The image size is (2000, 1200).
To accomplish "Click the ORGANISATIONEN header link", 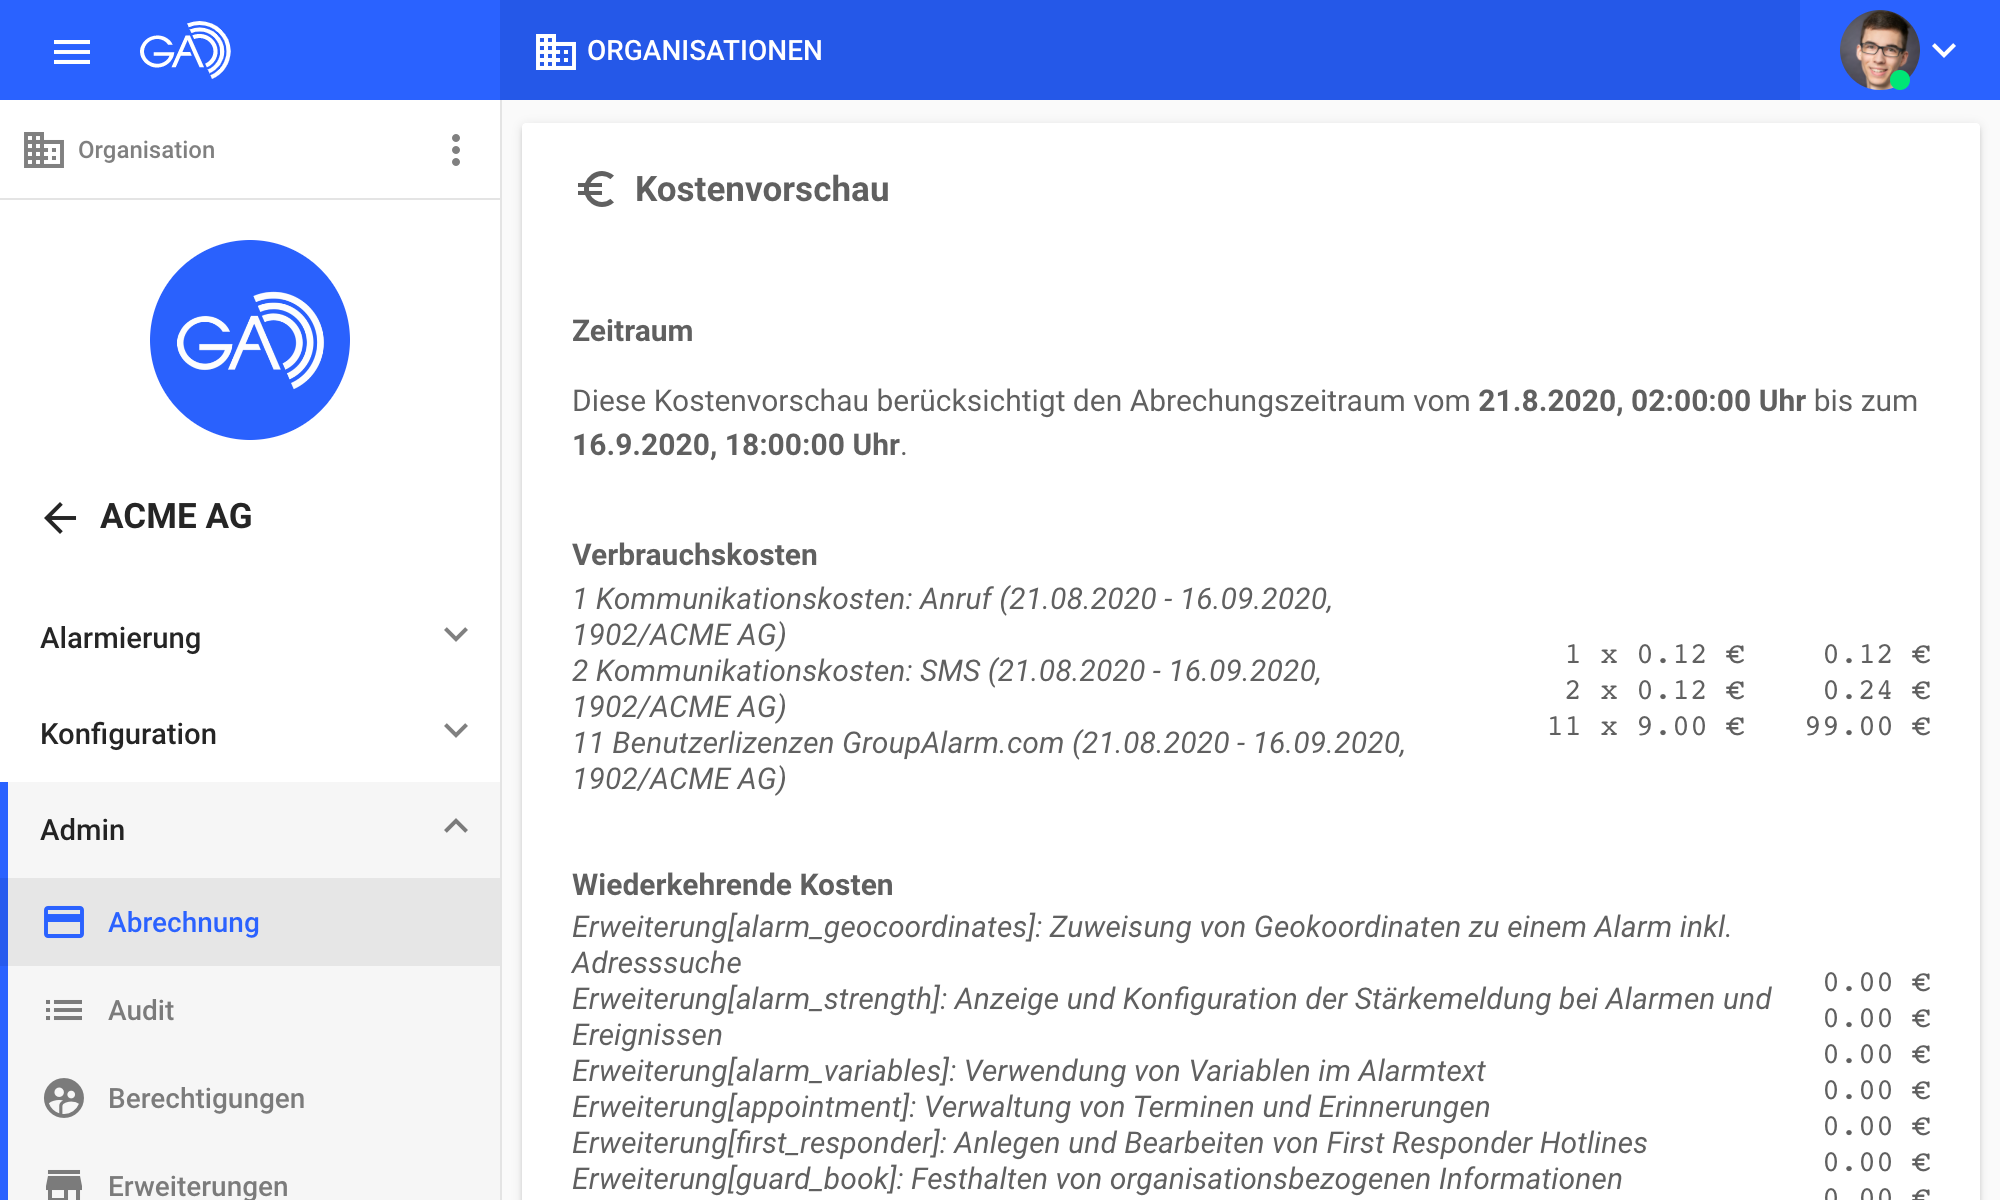I will 704,51.
